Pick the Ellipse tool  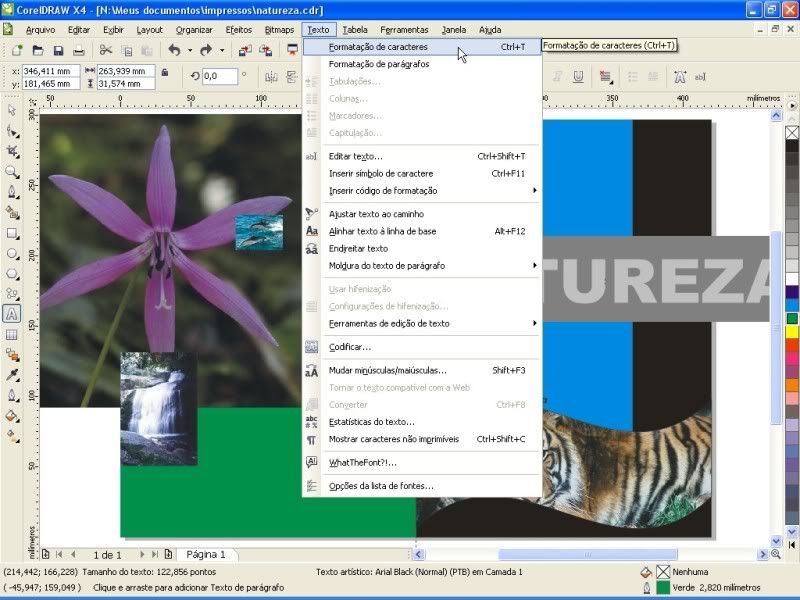[12, 252]
